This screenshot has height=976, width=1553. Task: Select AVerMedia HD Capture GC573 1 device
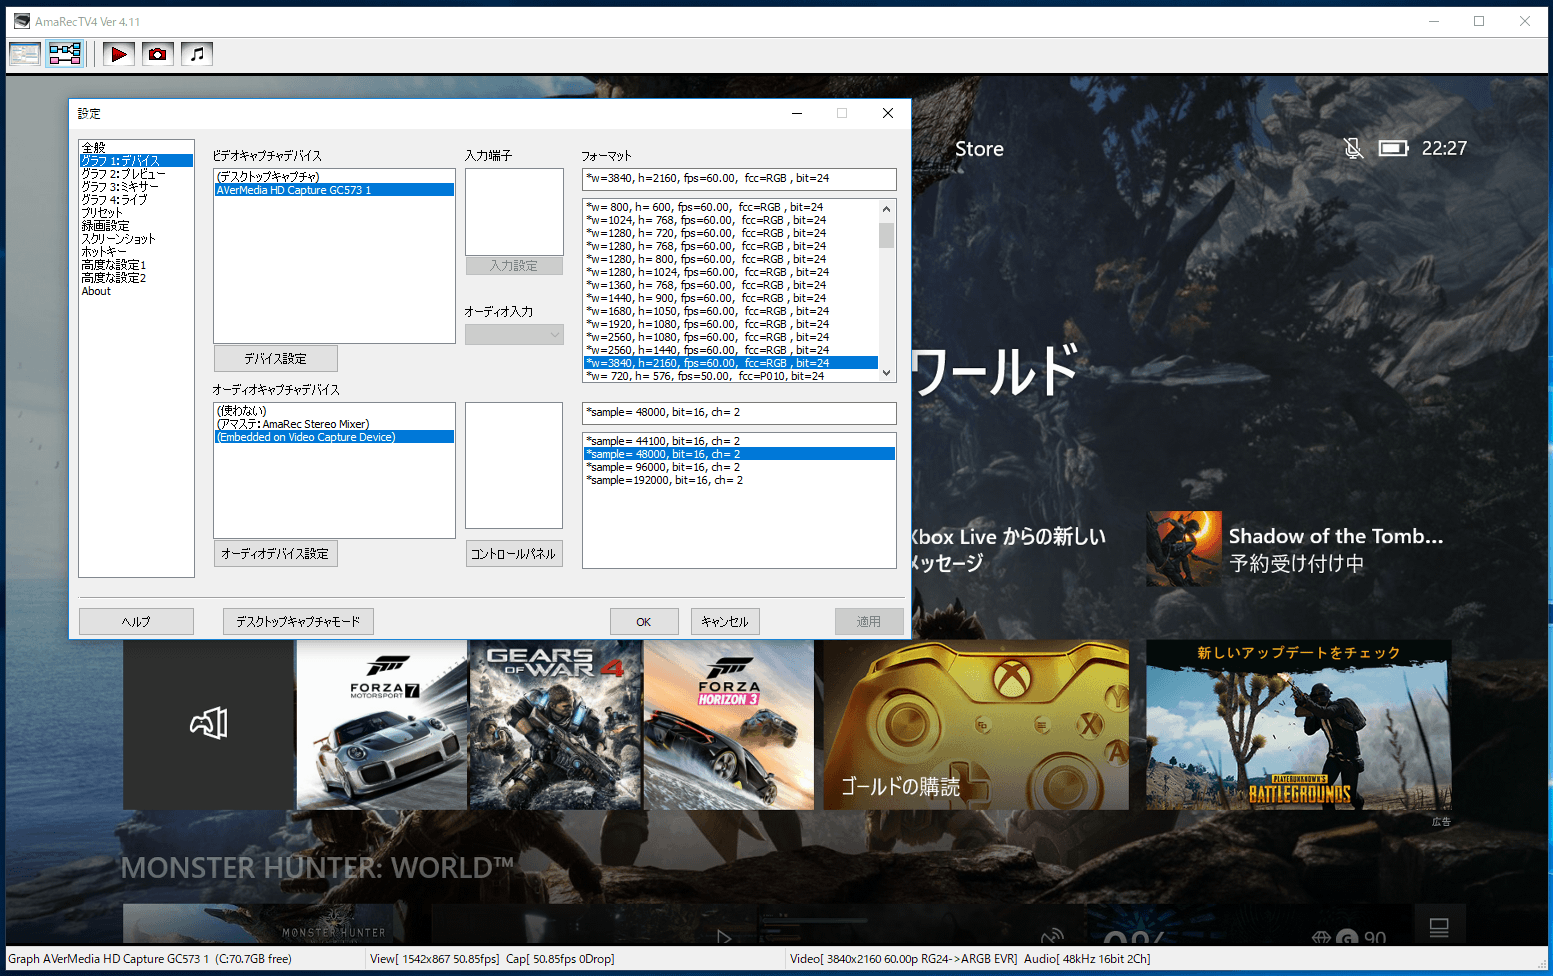(334, 190)
